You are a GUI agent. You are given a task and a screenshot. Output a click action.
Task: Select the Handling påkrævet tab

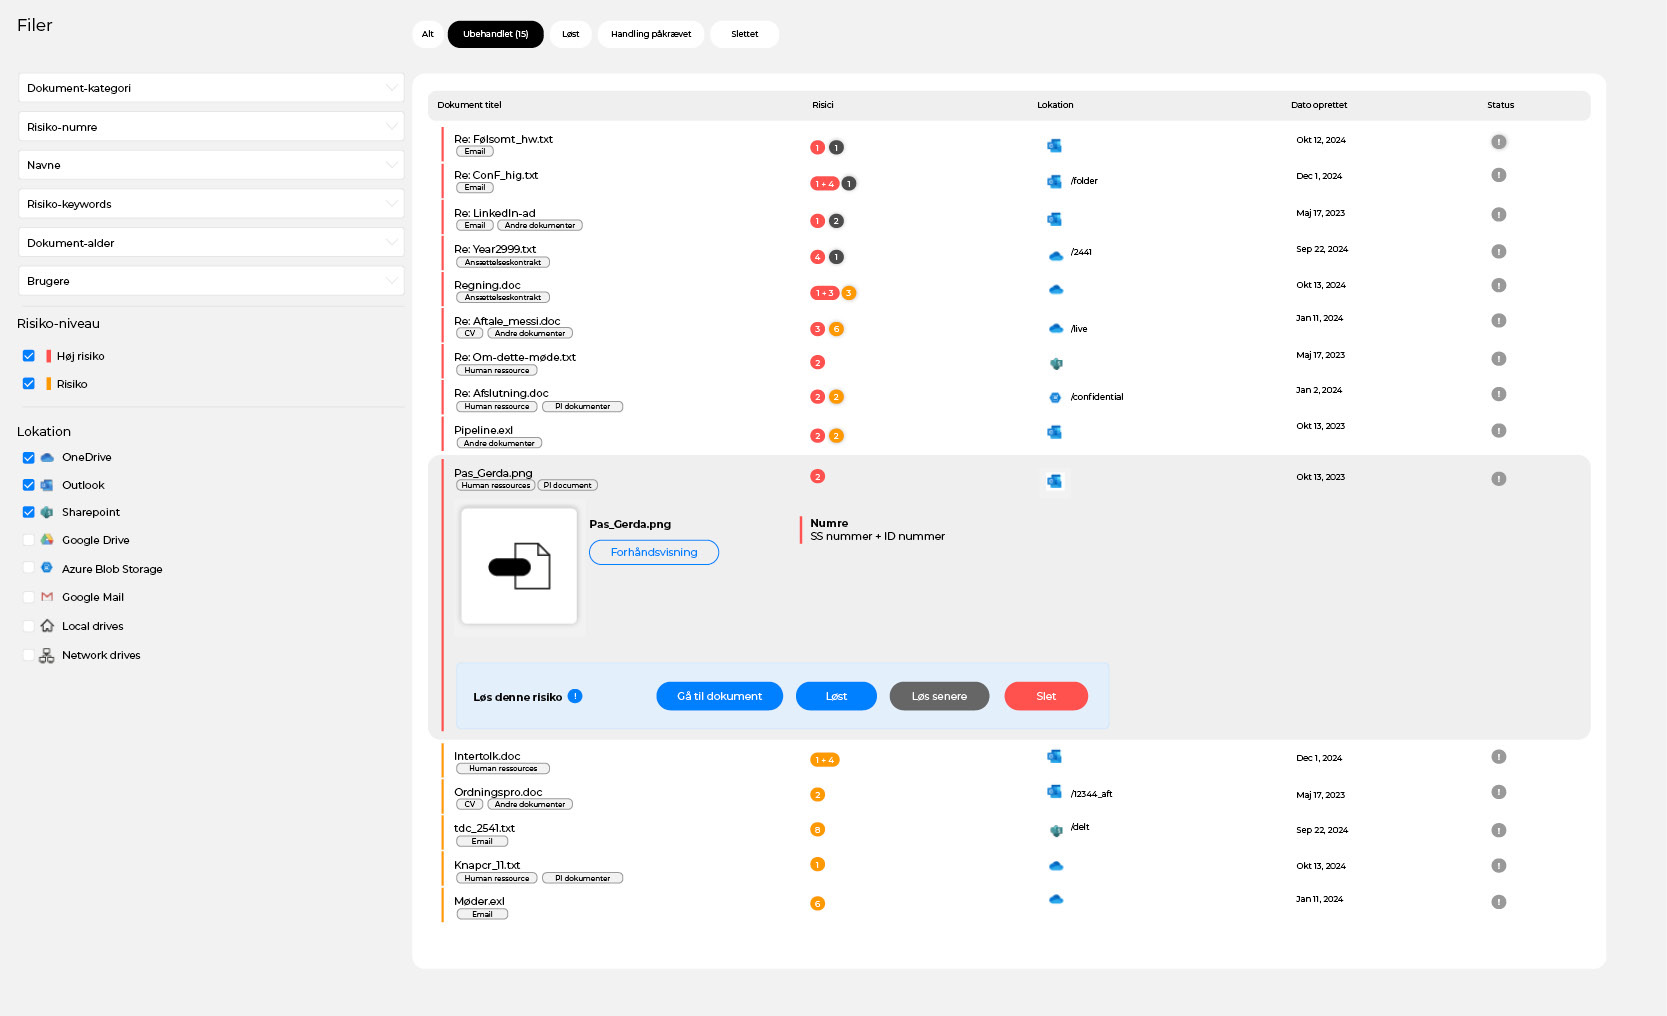[x=650, y=34]
